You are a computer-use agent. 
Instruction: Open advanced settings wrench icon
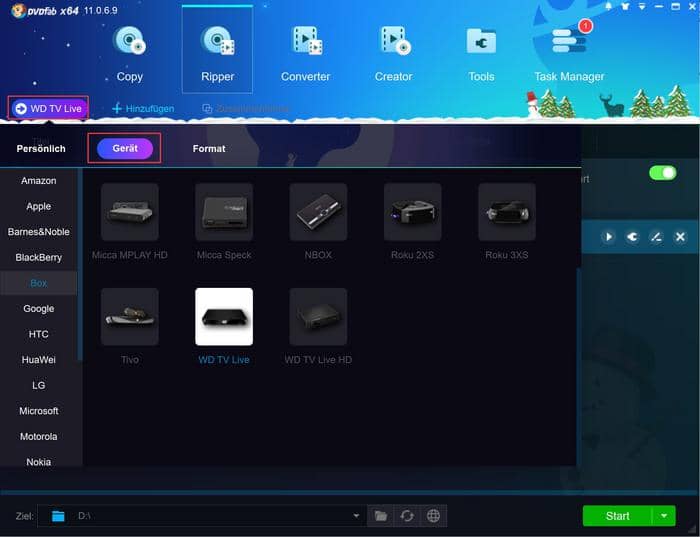[632, 237]
